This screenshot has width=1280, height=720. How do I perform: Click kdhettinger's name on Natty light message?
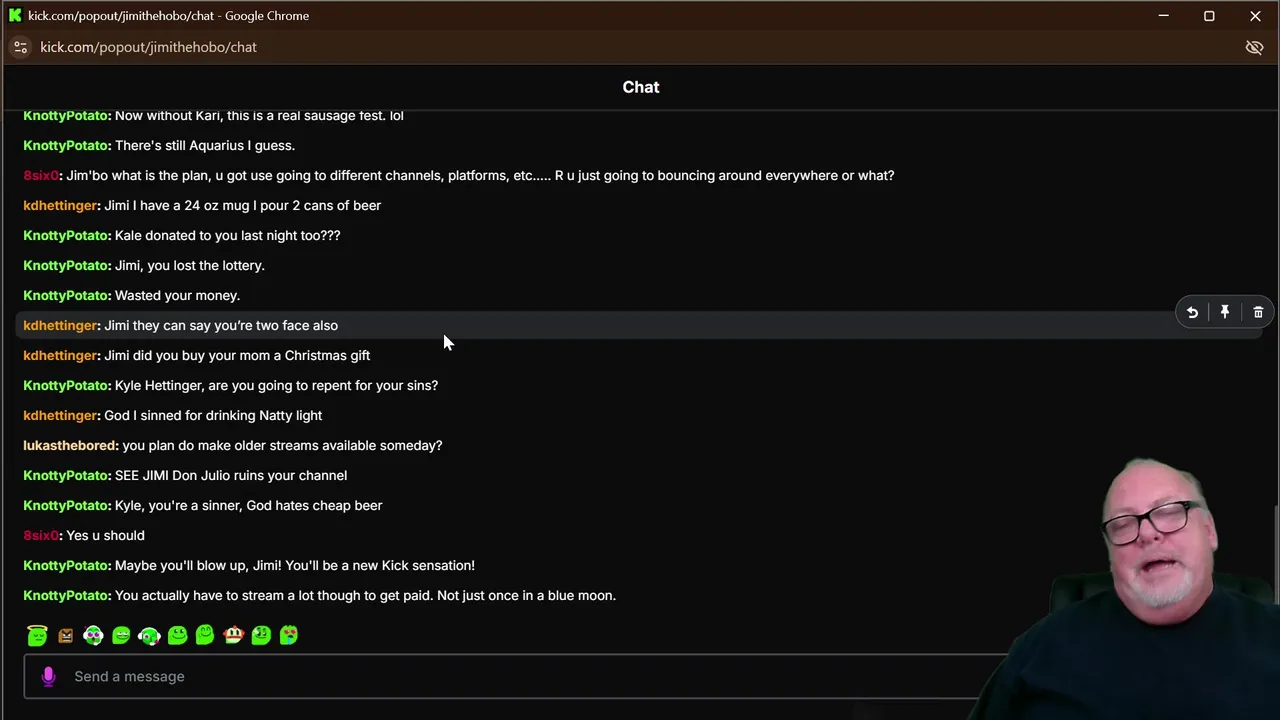(60, 415)
